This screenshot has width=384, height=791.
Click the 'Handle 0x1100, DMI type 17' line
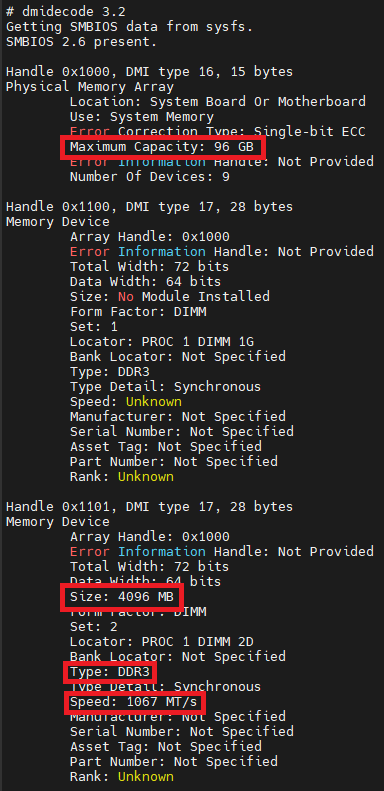point(149,207)
